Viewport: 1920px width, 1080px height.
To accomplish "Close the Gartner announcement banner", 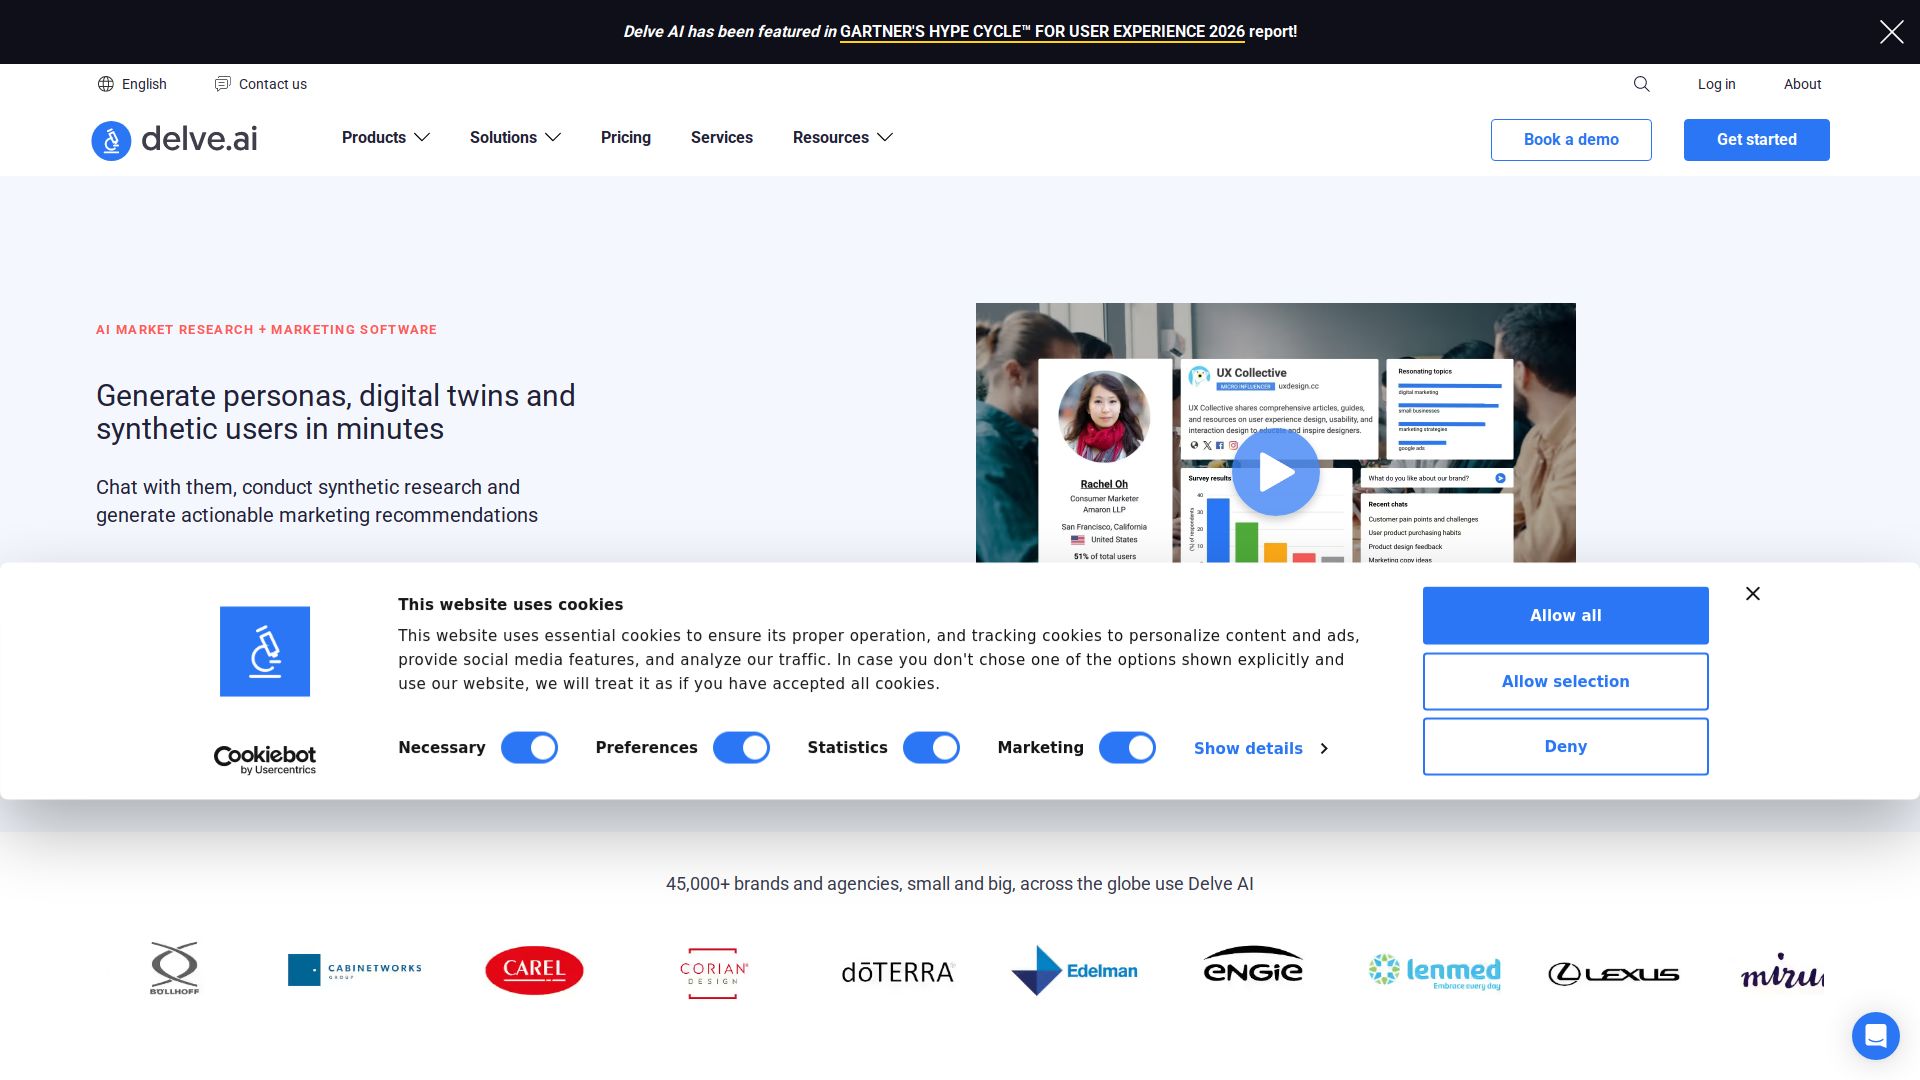I will (1891, 32).
